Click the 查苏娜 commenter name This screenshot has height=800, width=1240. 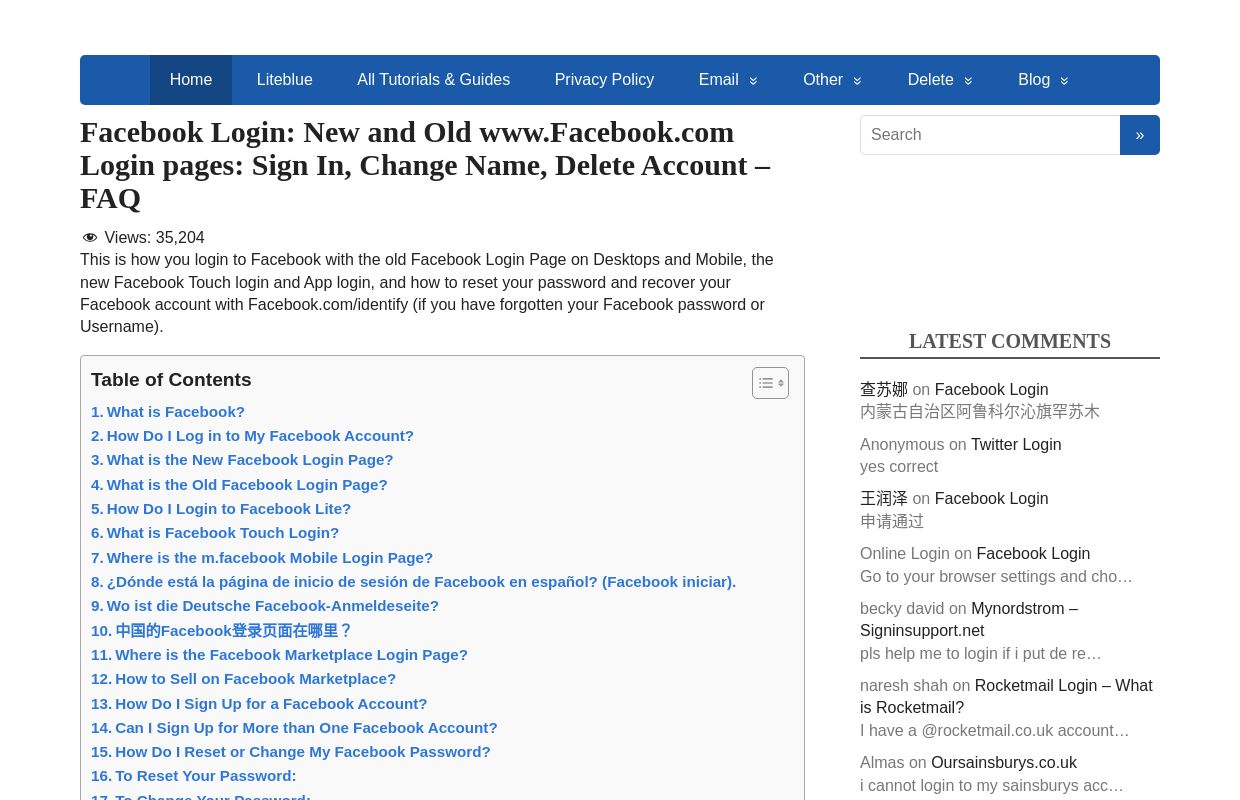[x=884, y=390]
